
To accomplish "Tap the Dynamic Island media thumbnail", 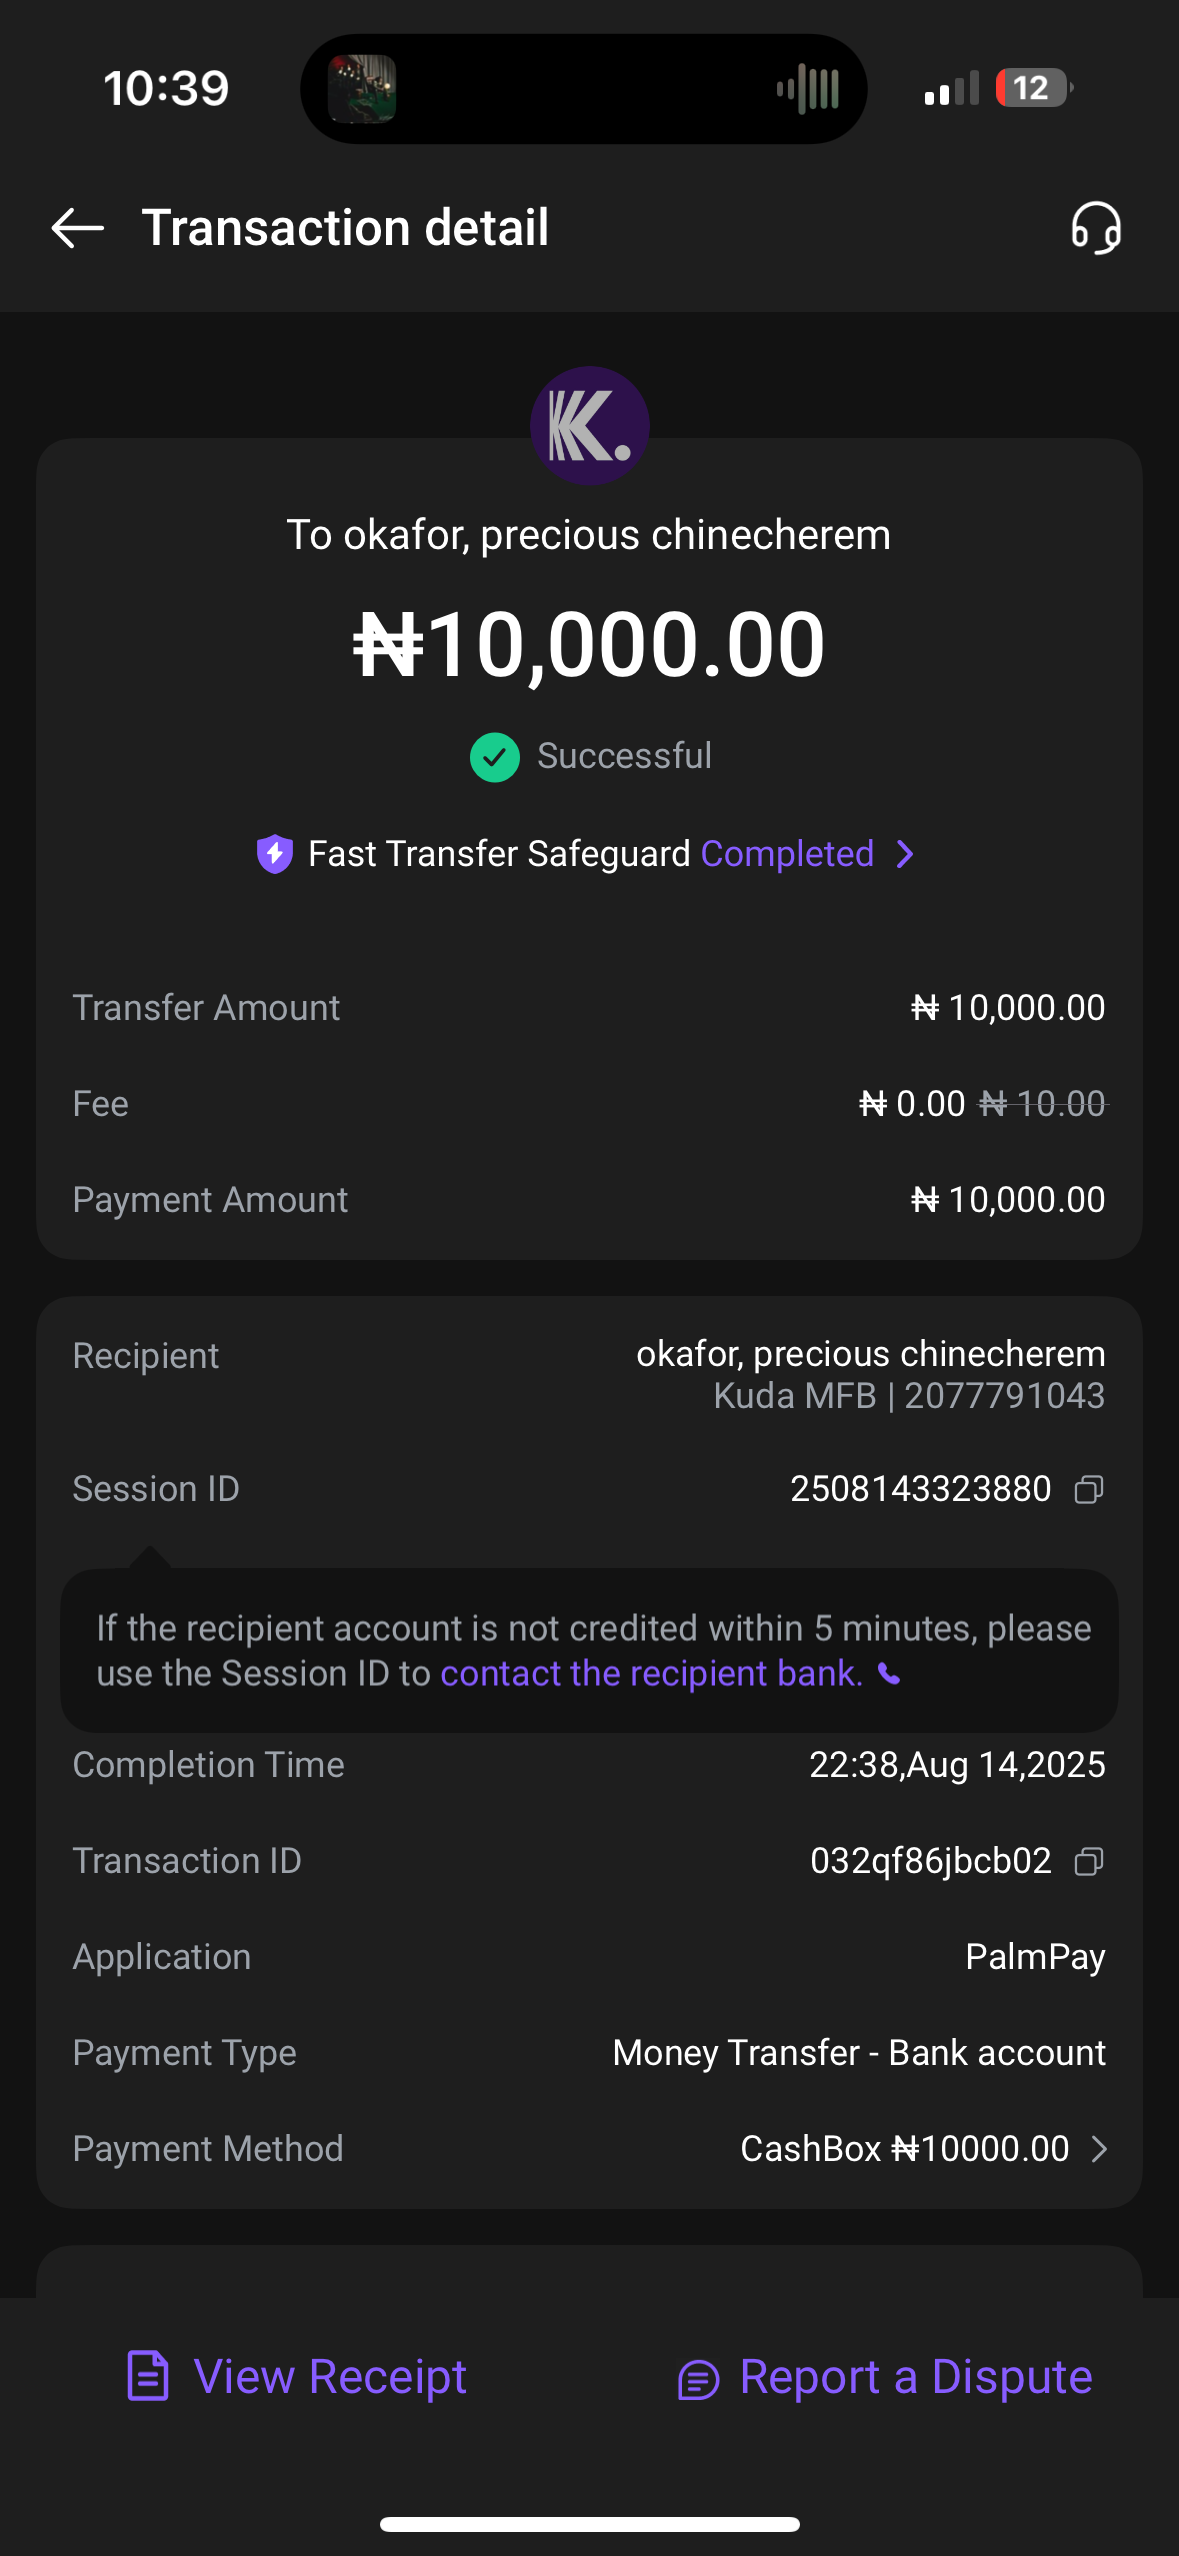I will pos(362,89).
